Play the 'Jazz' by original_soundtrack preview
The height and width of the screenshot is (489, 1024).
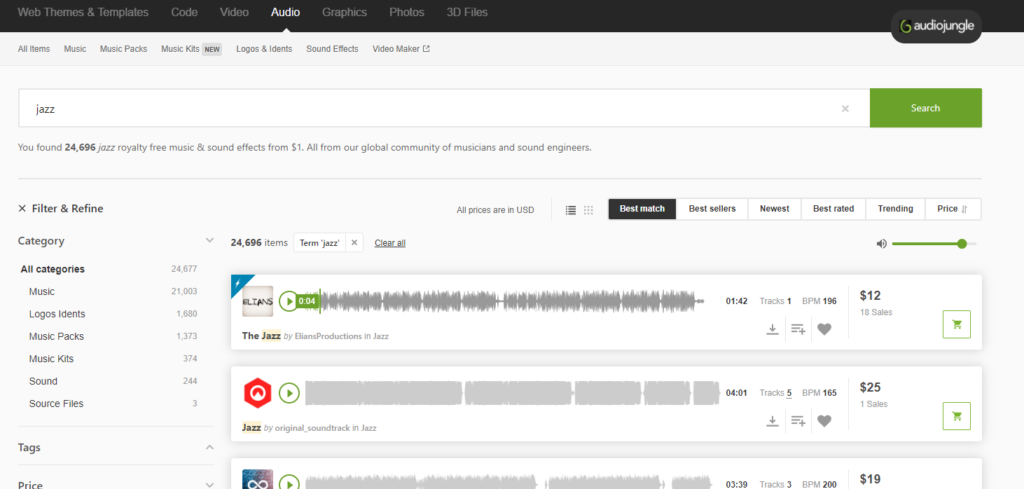click(x=289, y=393)
